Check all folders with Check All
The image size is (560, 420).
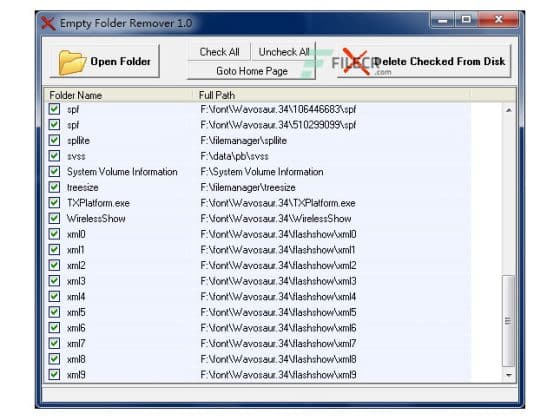(x=219, y=52)
